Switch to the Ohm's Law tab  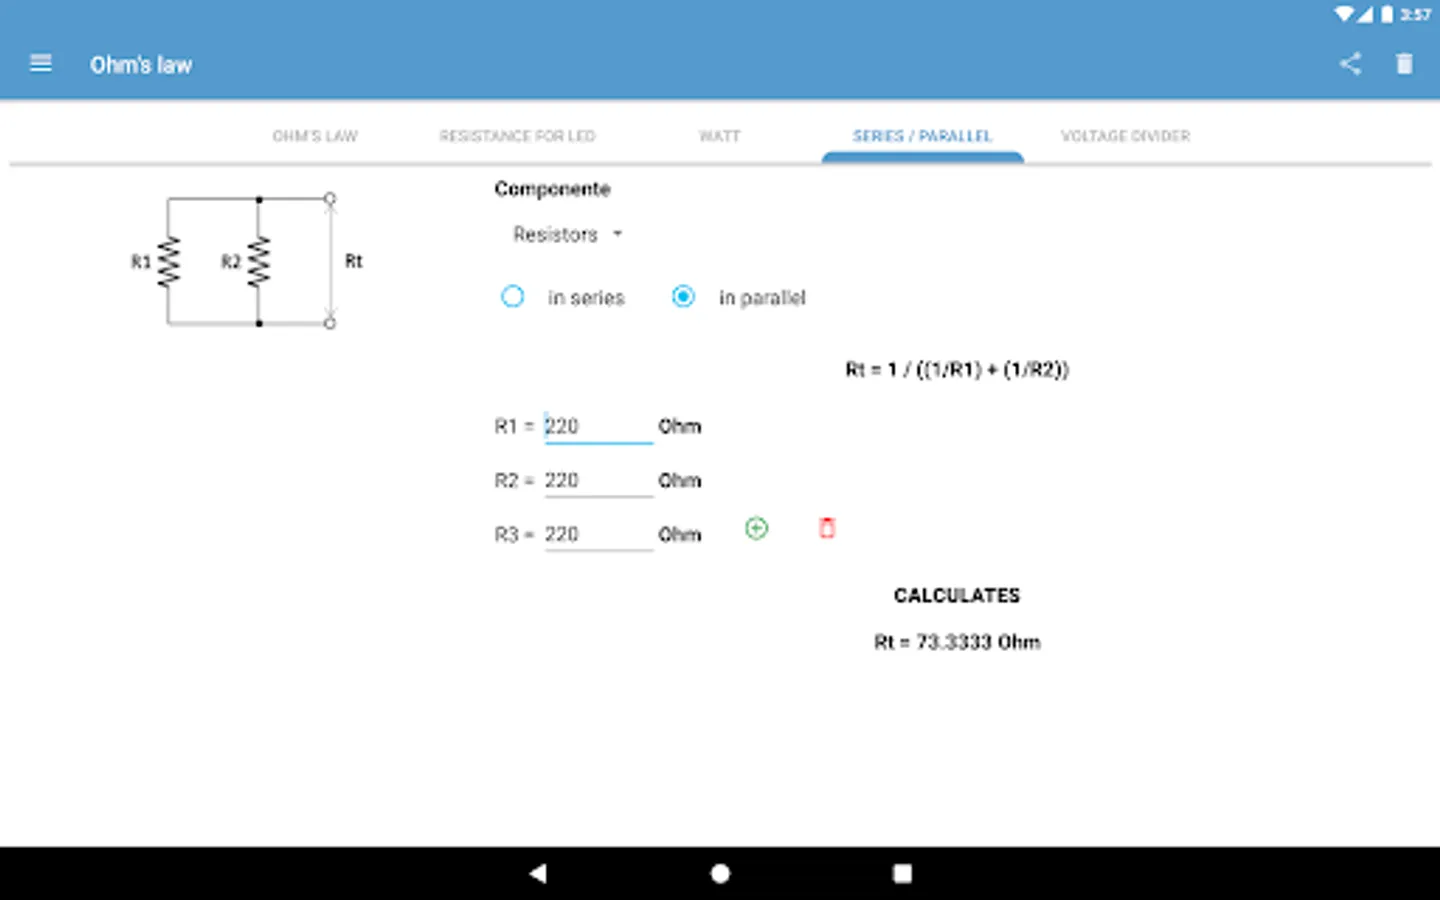tap(315, 136)
